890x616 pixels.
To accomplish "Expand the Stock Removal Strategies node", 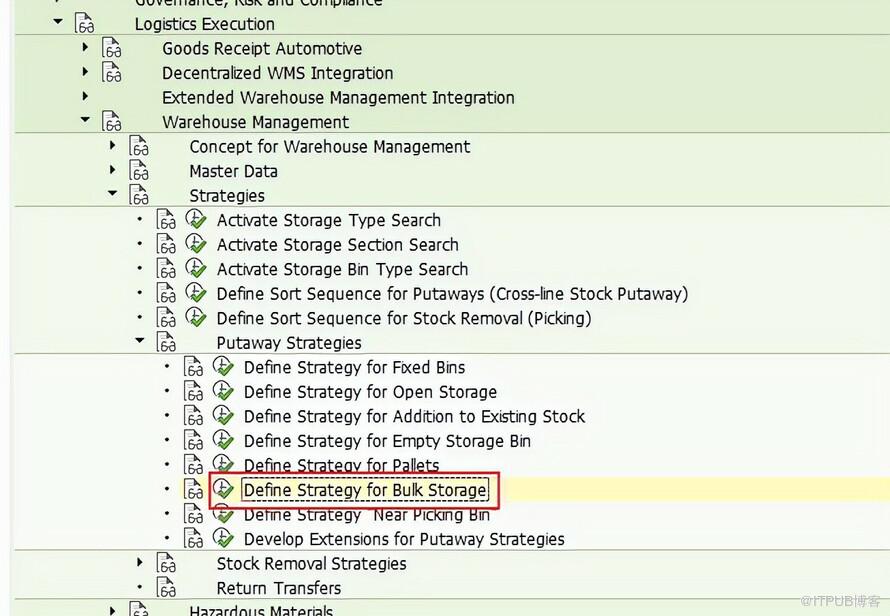I will click(x=140, y=562).
